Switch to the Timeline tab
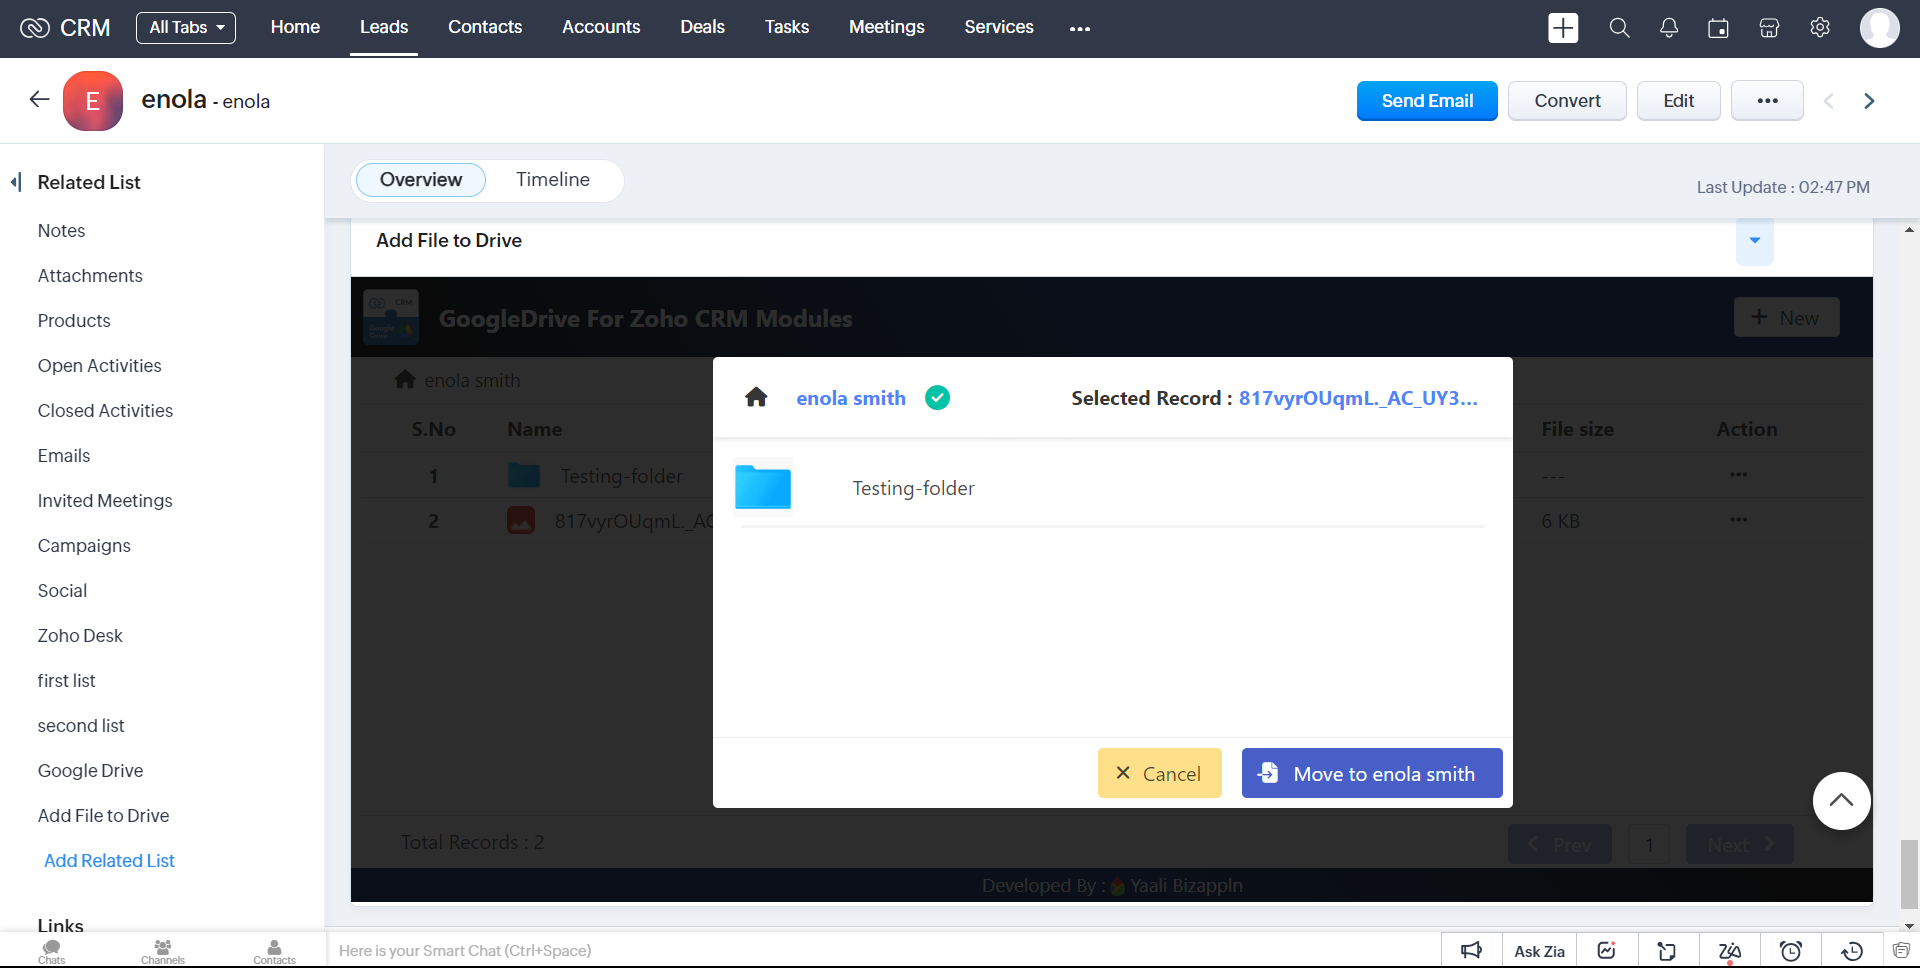Viewport: 1920px width, 968px height. pyautogui.click(x=552, y=180)
